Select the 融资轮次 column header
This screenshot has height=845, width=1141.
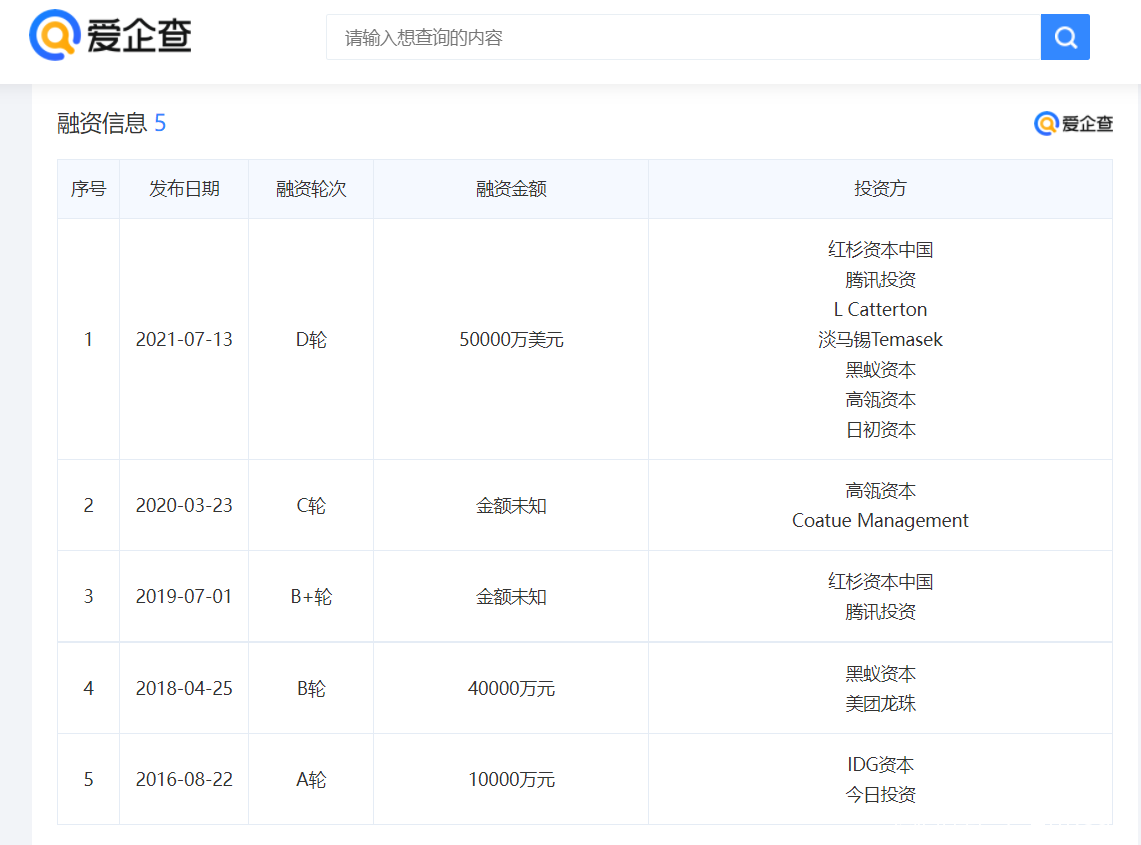[x=311, y=189]
